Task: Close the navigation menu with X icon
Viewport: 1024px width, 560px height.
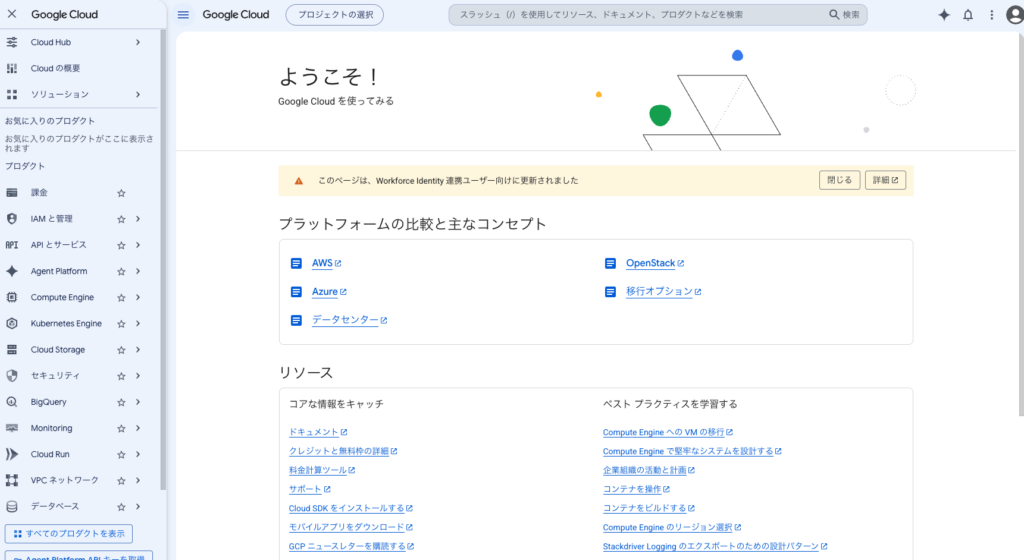Action: 12,14
